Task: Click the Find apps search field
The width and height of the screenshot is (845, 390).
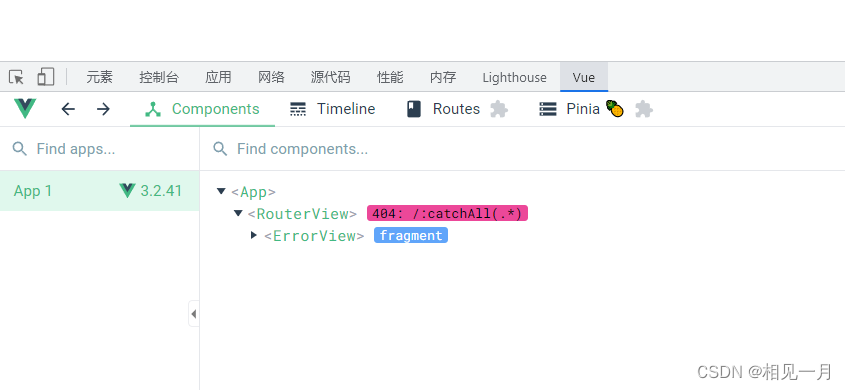Action: click(x=100, y=149)
